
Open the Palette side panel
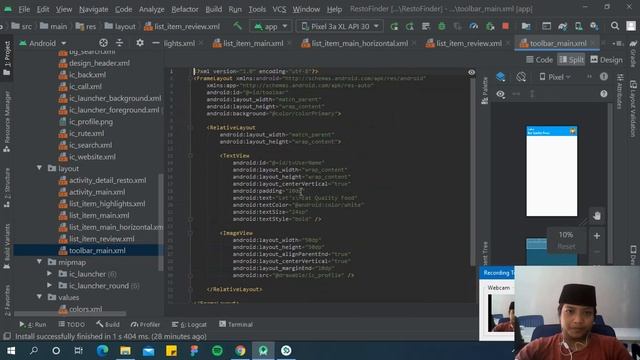point(485,91)
